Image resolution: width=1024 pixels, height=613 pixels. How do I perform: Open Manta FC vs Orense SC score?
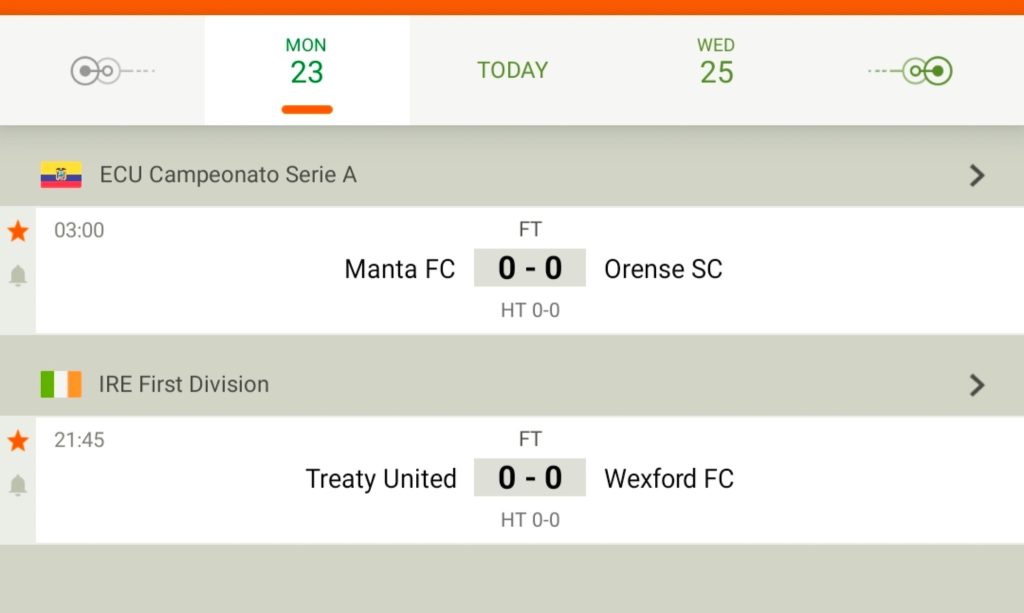point(530,268)
